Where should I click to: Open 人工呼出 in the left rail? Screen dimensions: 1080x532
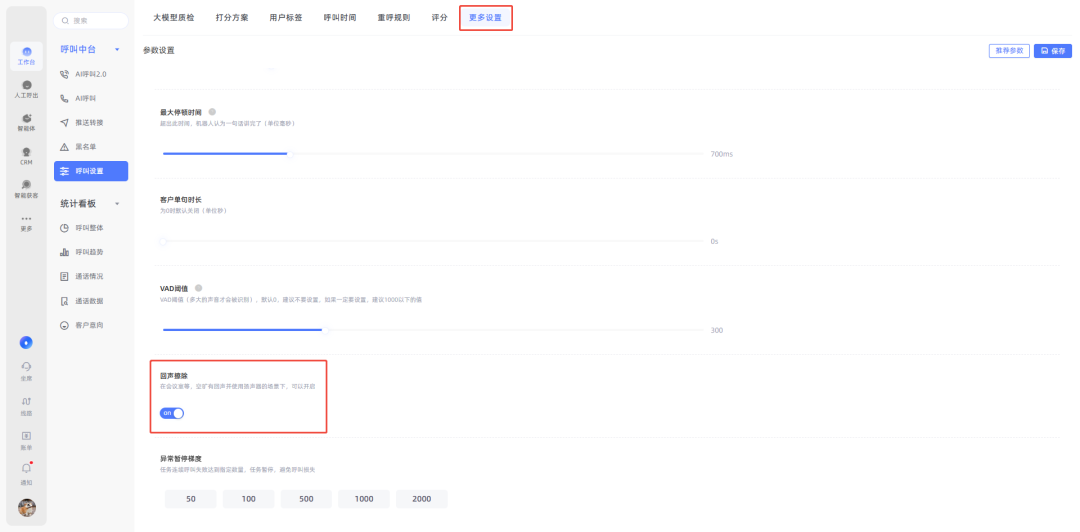coord(27,88)
